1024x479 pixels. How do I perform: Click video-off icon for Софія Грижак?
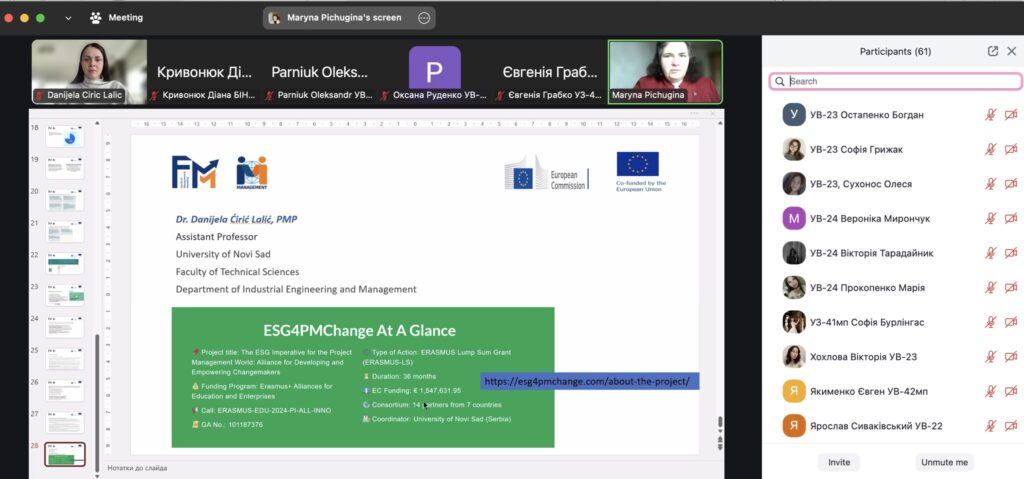(x=1011, y=150)
